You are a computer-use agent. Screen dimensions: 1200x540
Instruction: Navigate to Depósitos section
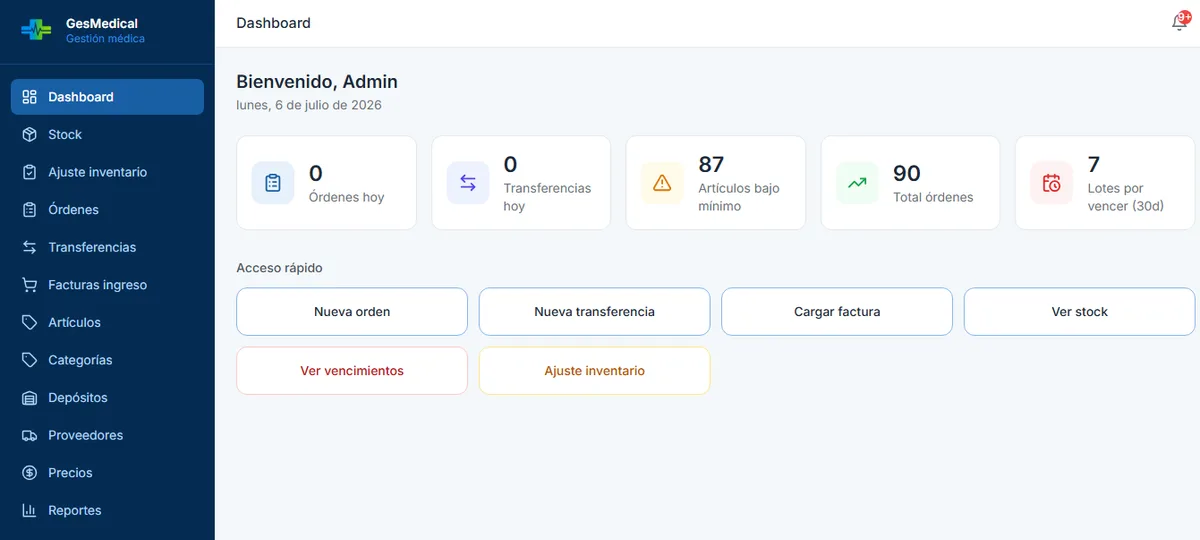tap(107, 398)
